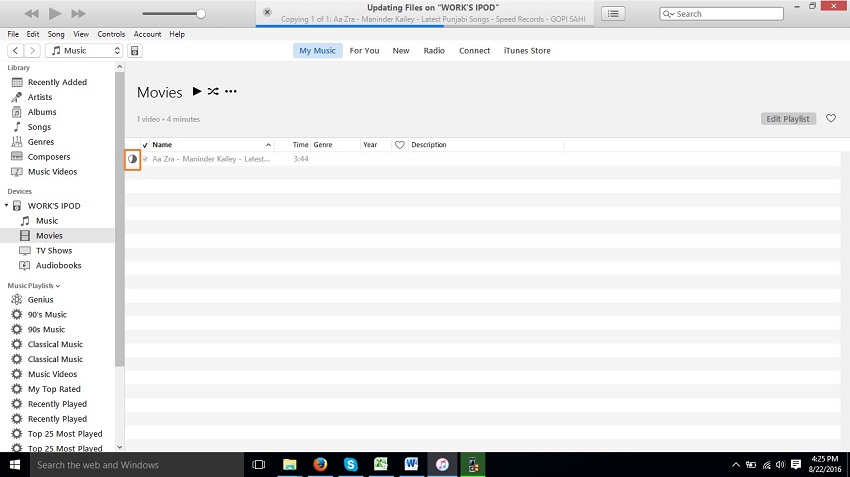
Task: Adjust the volume slider
Action: point(200,14)
